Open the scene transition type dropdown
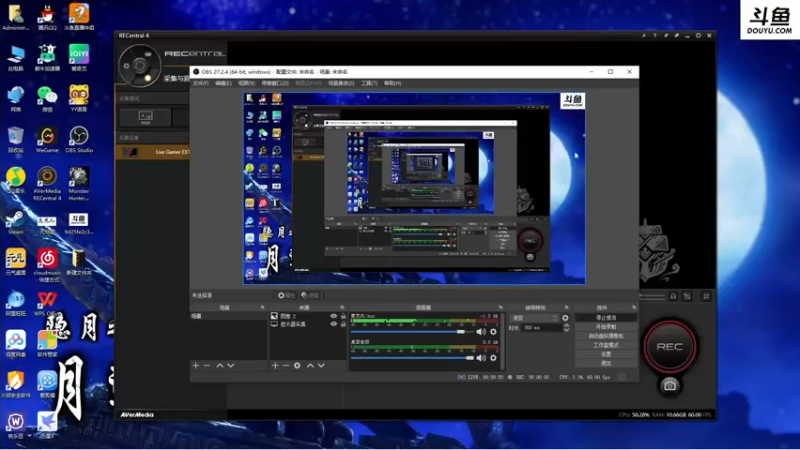Viewport: 800px width, 450px height. tap(534, 318)
